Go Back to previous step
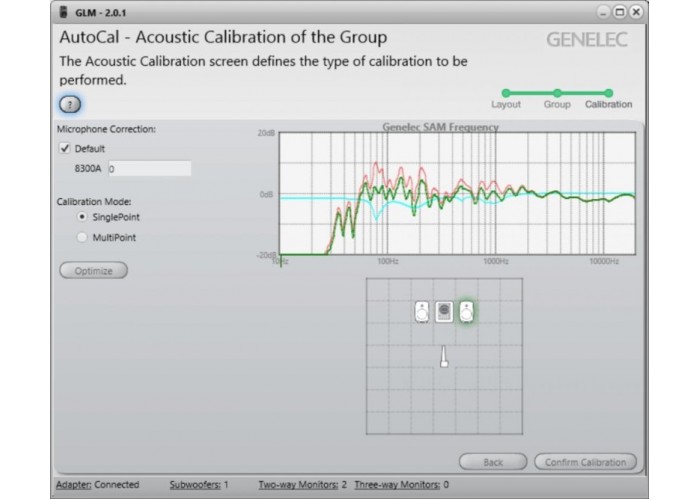The image size is (700, 500). tap(493, 462)
